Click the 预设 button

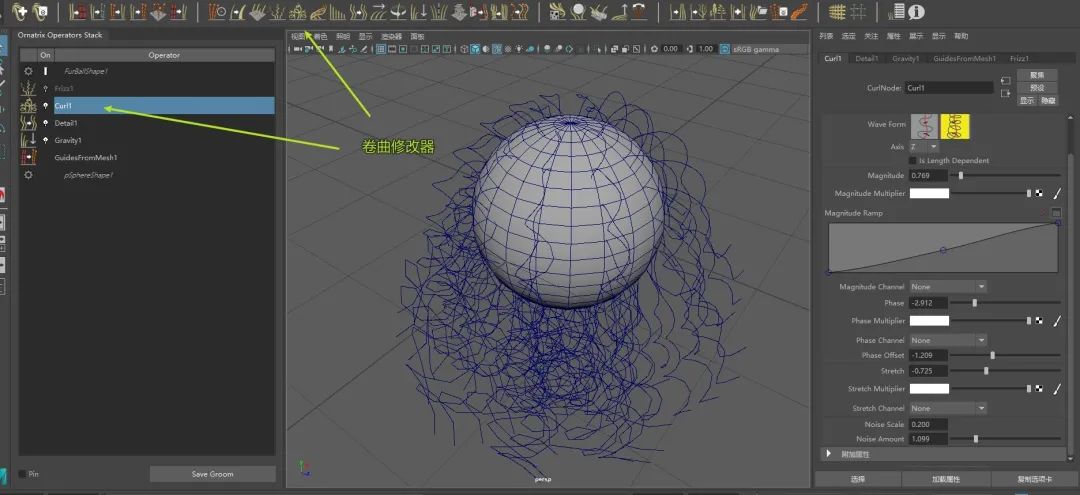click(x=1037, y=87)
